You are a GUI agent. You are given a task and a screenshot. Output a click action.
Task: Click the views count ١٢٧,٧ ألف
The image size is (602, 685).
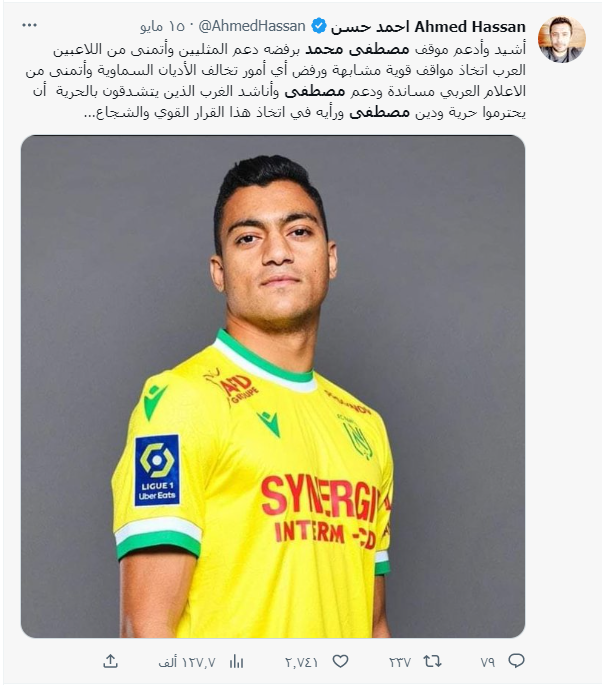[187, 662]
